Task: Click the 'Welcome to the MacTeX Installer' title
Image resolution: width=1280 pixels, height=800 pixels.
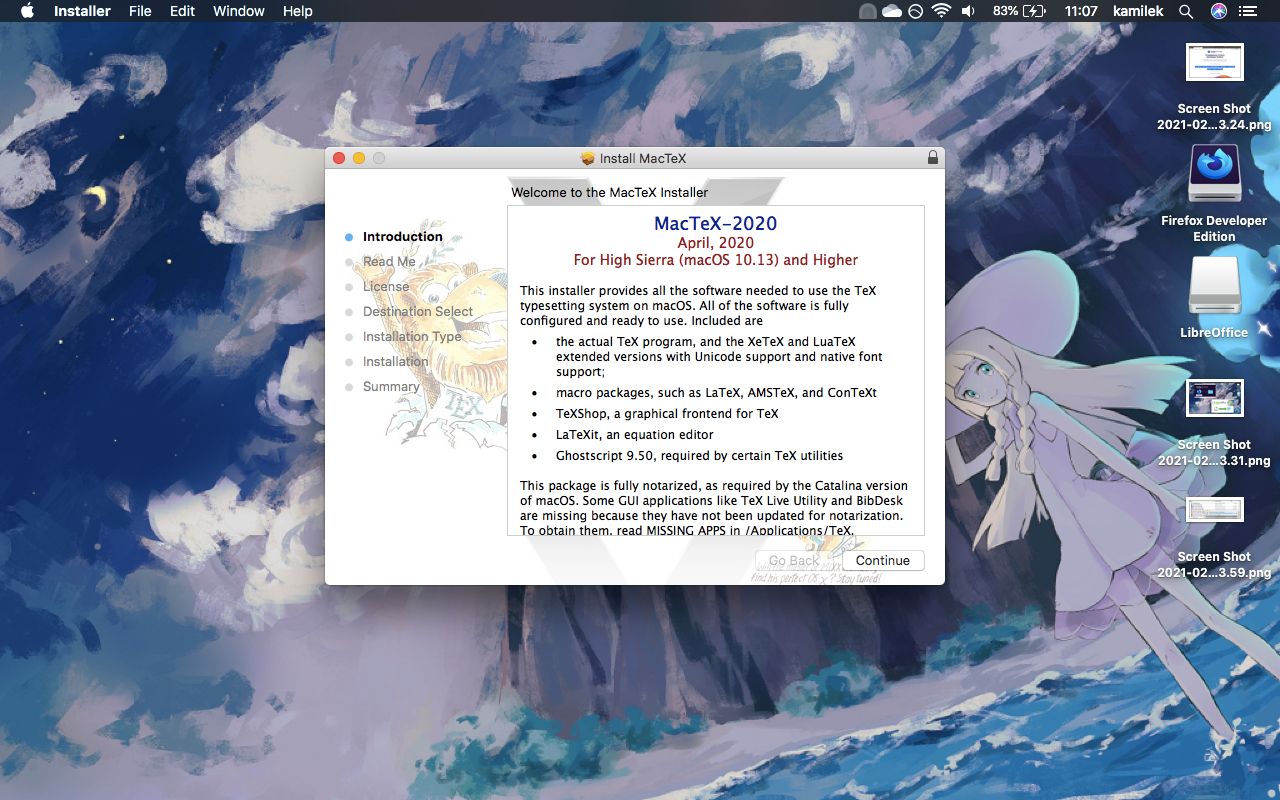Action: coord(609,192)
